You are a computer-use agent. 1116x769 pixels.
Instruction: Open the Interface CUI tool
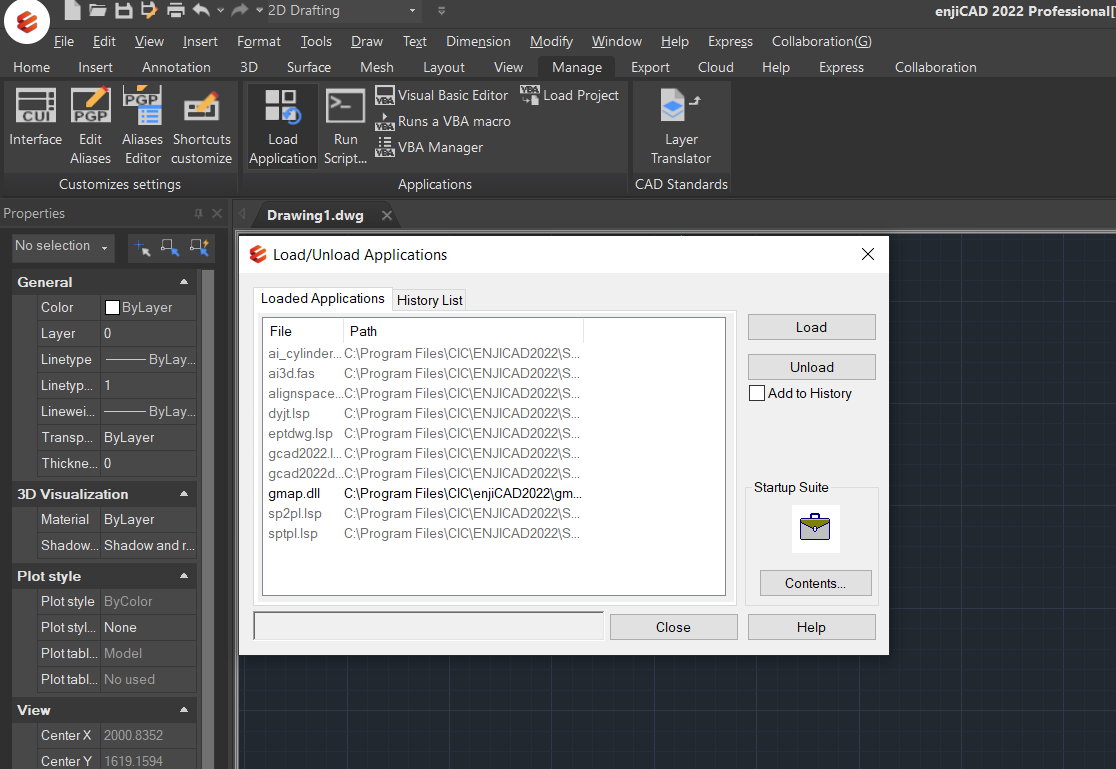(x=36, y=117)
